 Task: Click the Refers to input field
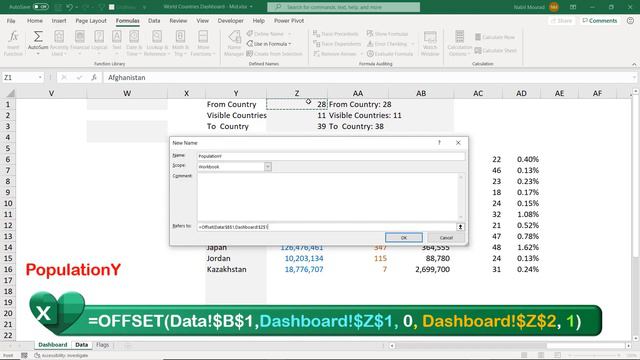click(326, 227)
